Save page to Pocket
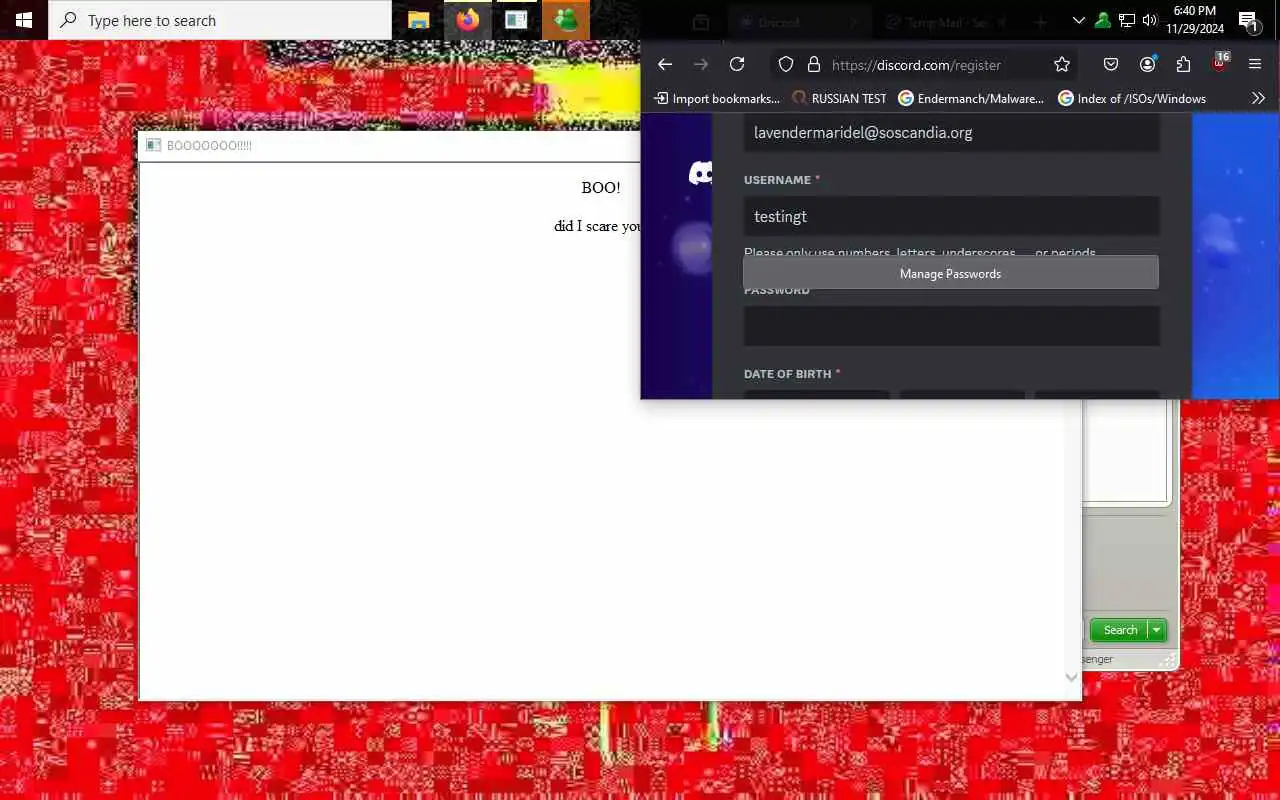The image size is (1280, 800). point(1111,65)
